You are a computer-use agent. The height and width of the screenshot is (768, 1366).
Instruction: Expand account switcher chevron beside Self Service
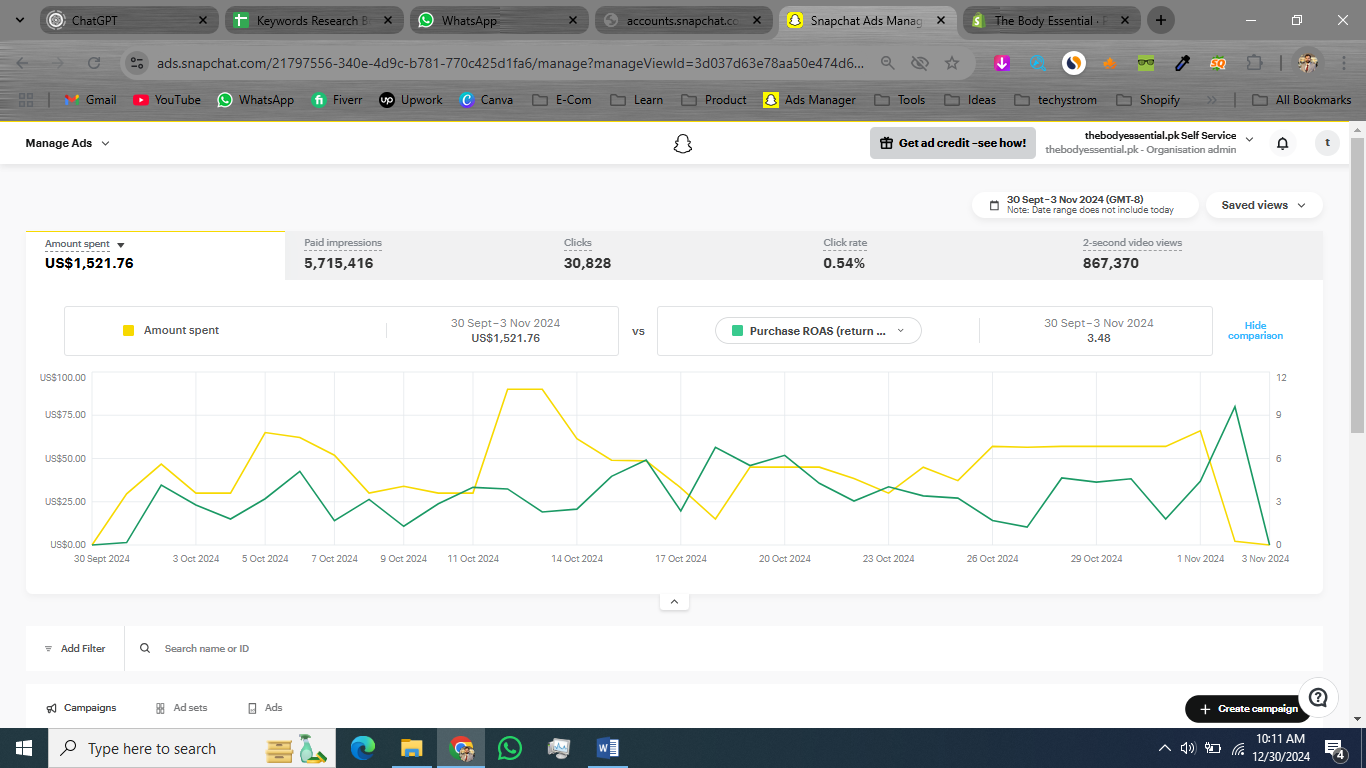pos(1249,140)
